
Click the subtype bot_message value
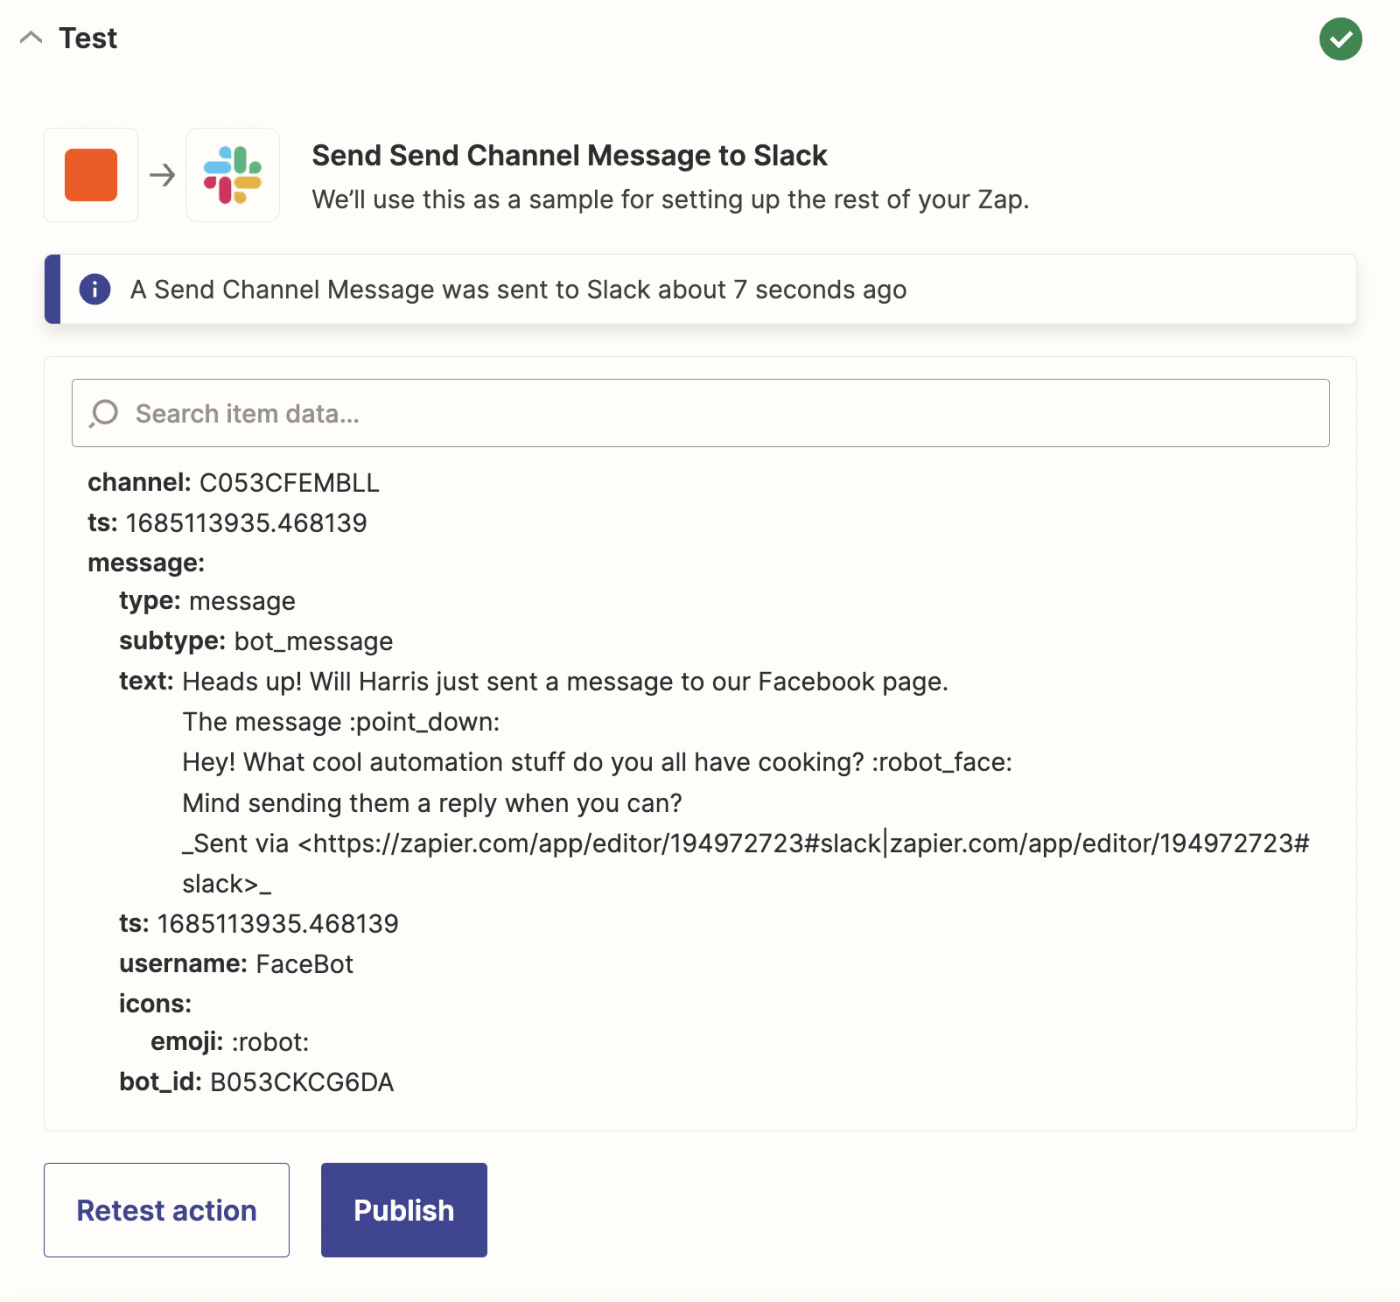313,641
